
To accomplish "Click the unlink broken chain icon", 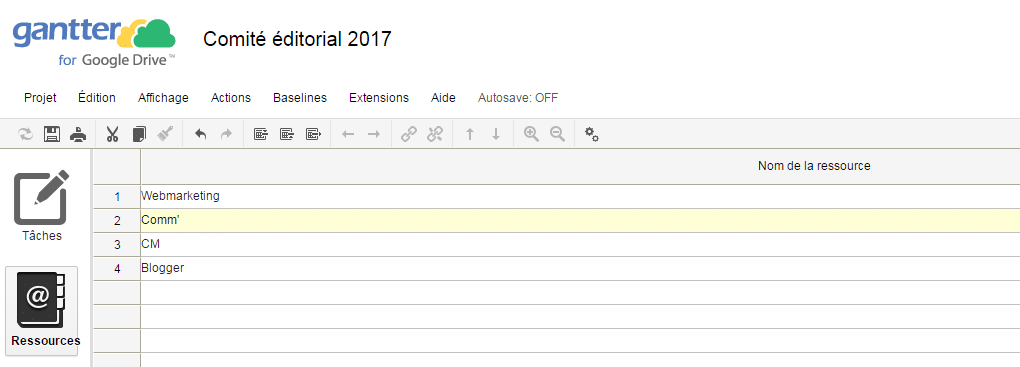I will pyautogui.click(x=435, y=135).
